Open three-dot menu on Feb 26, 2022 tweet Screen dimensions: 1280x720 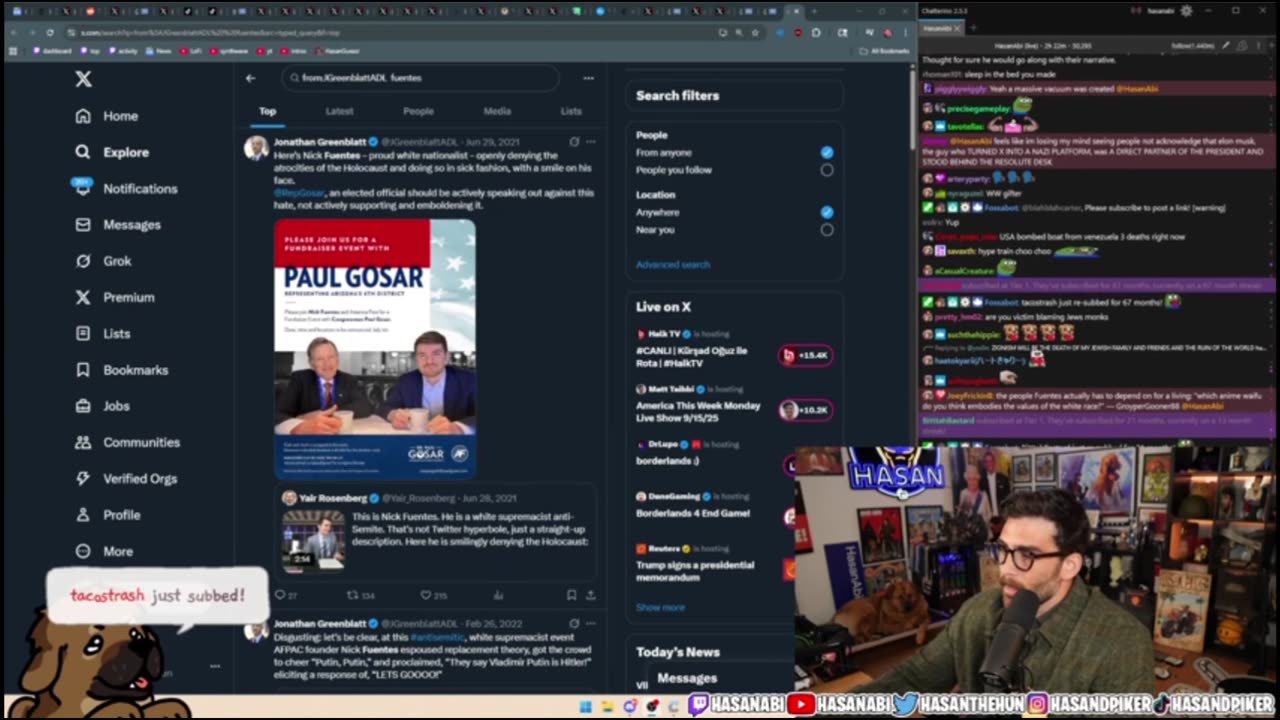(x=591, y=623)
